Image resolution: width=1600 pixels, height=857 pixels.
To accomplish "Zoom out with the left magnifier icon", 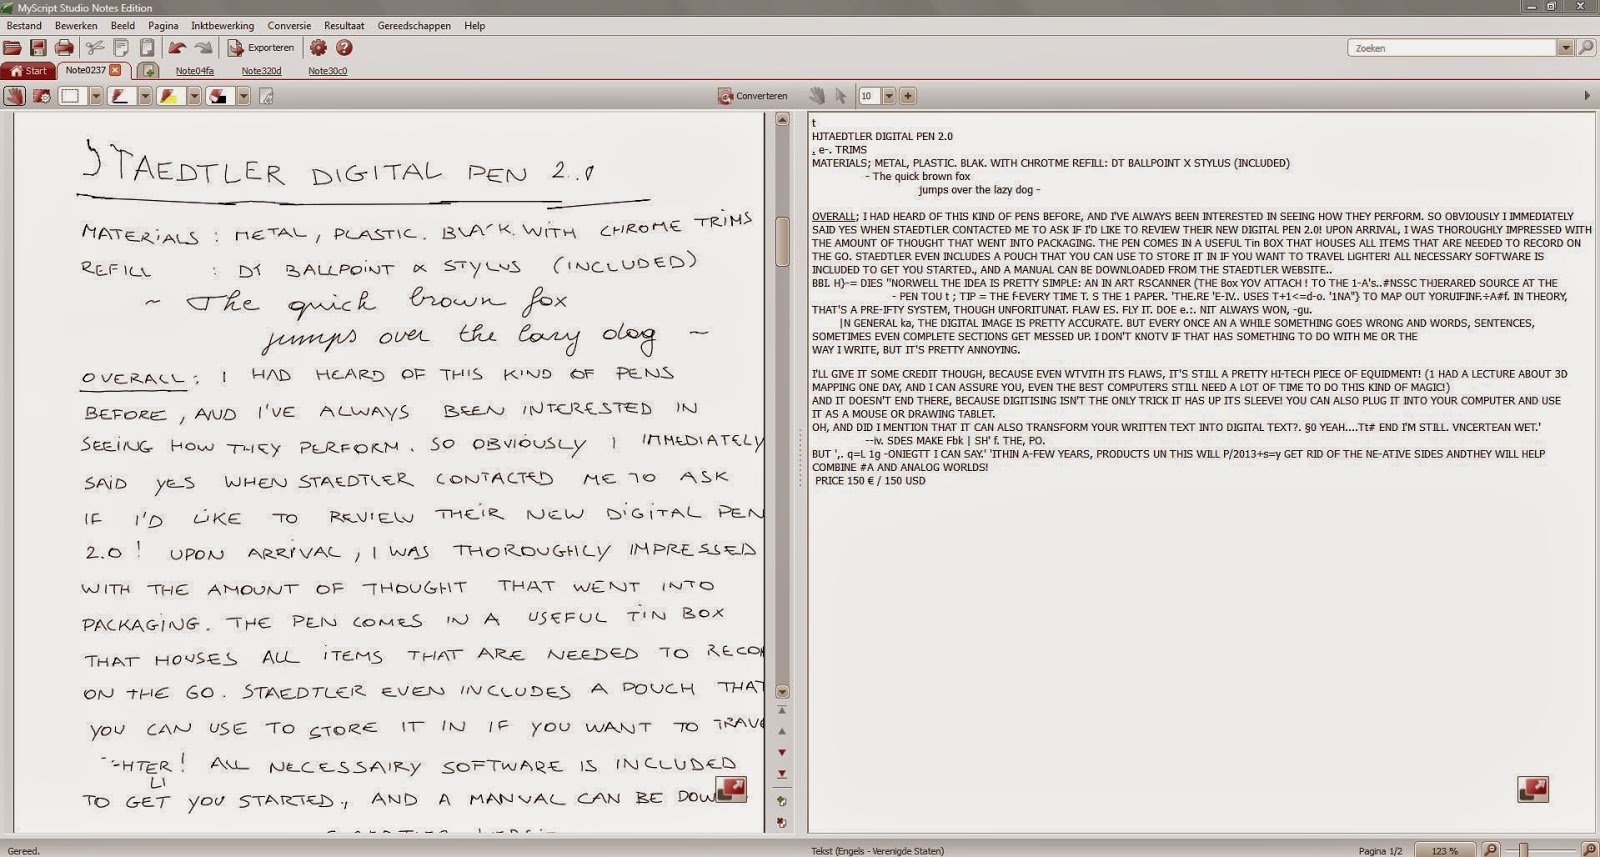I will [1491, 850].
